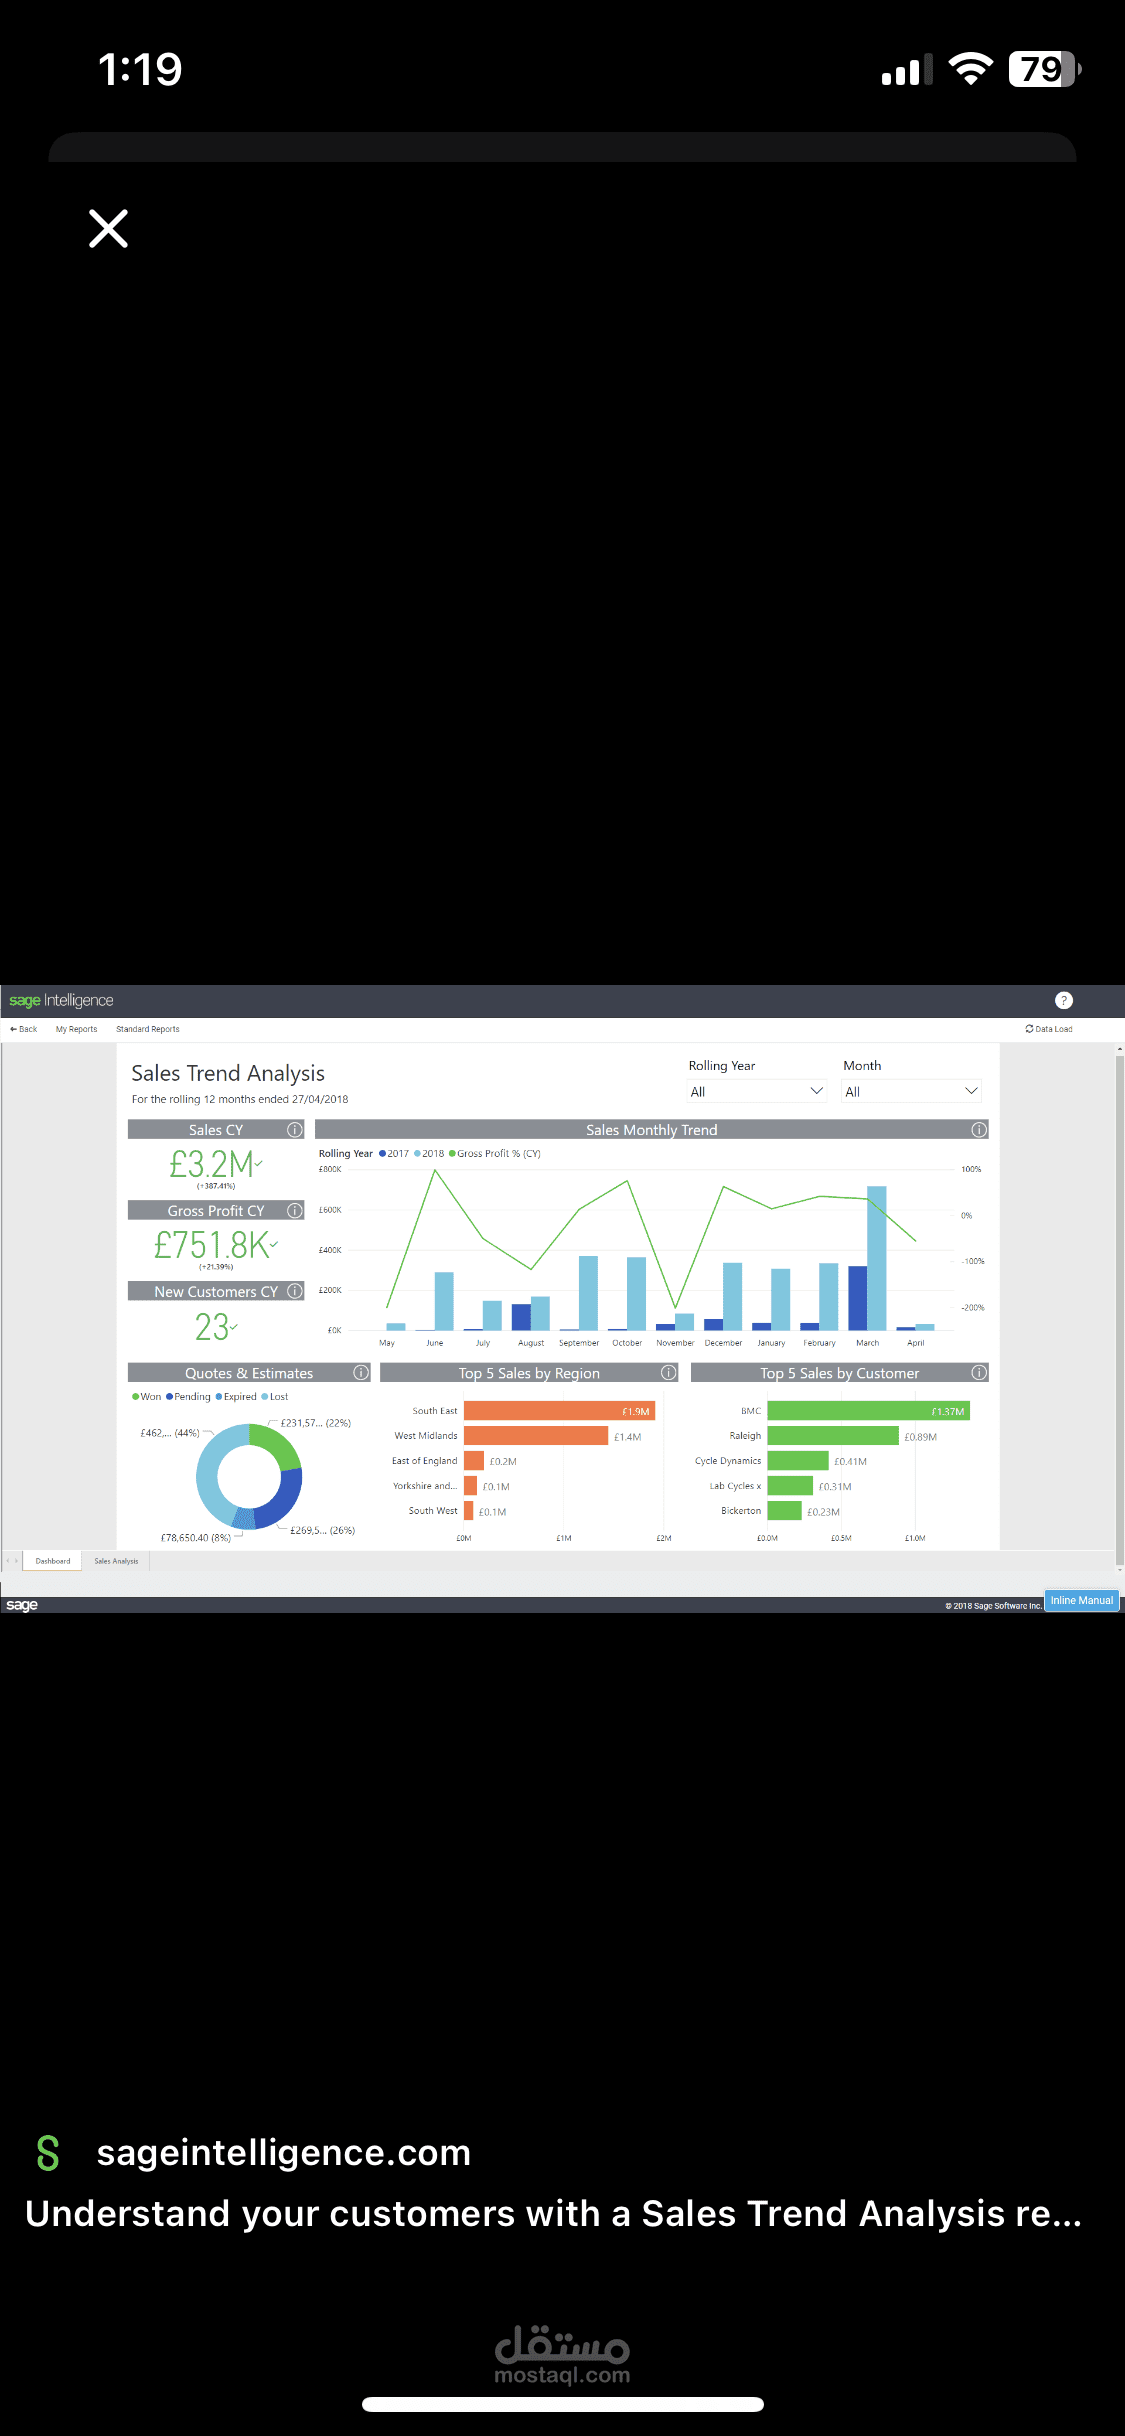Click the June 2018 bar
1125x2436 pixels.
[x=444, y=1301]
